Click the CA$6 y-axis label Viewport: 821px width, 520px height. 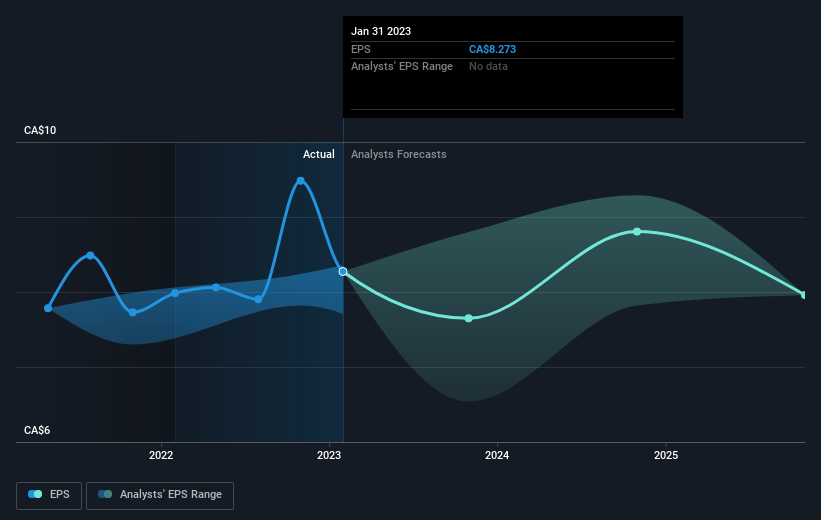pyautogui.click(x=37, y=430)
